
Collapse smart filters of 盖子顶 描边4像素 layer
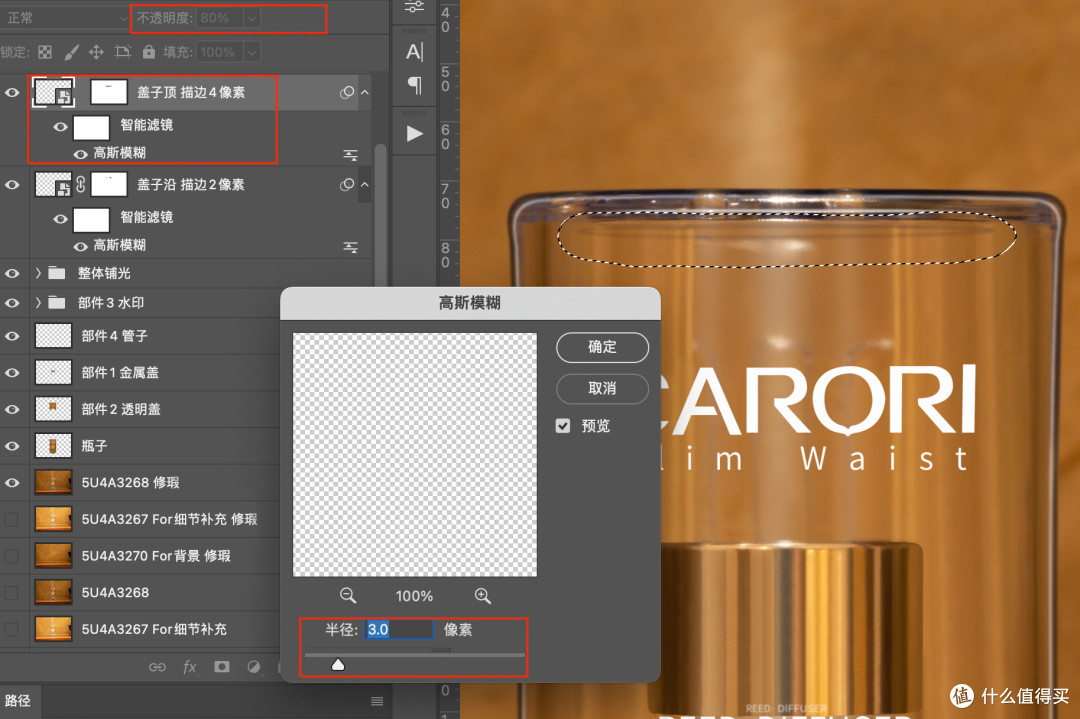click(x=365, y=92)
